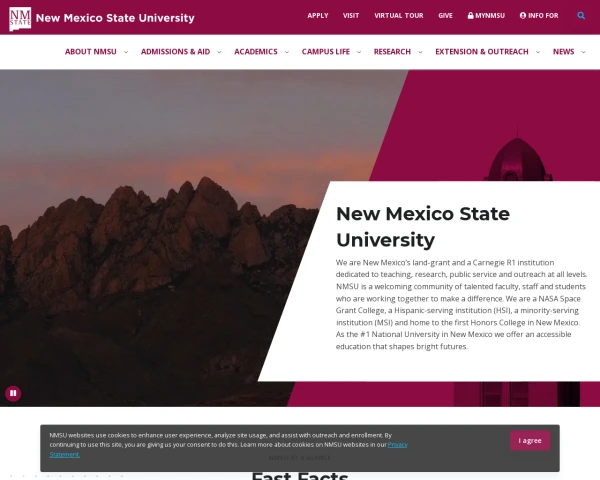Click the NM State logo icon
Screen dimensions: 600x480
click(x=20, y=18)
